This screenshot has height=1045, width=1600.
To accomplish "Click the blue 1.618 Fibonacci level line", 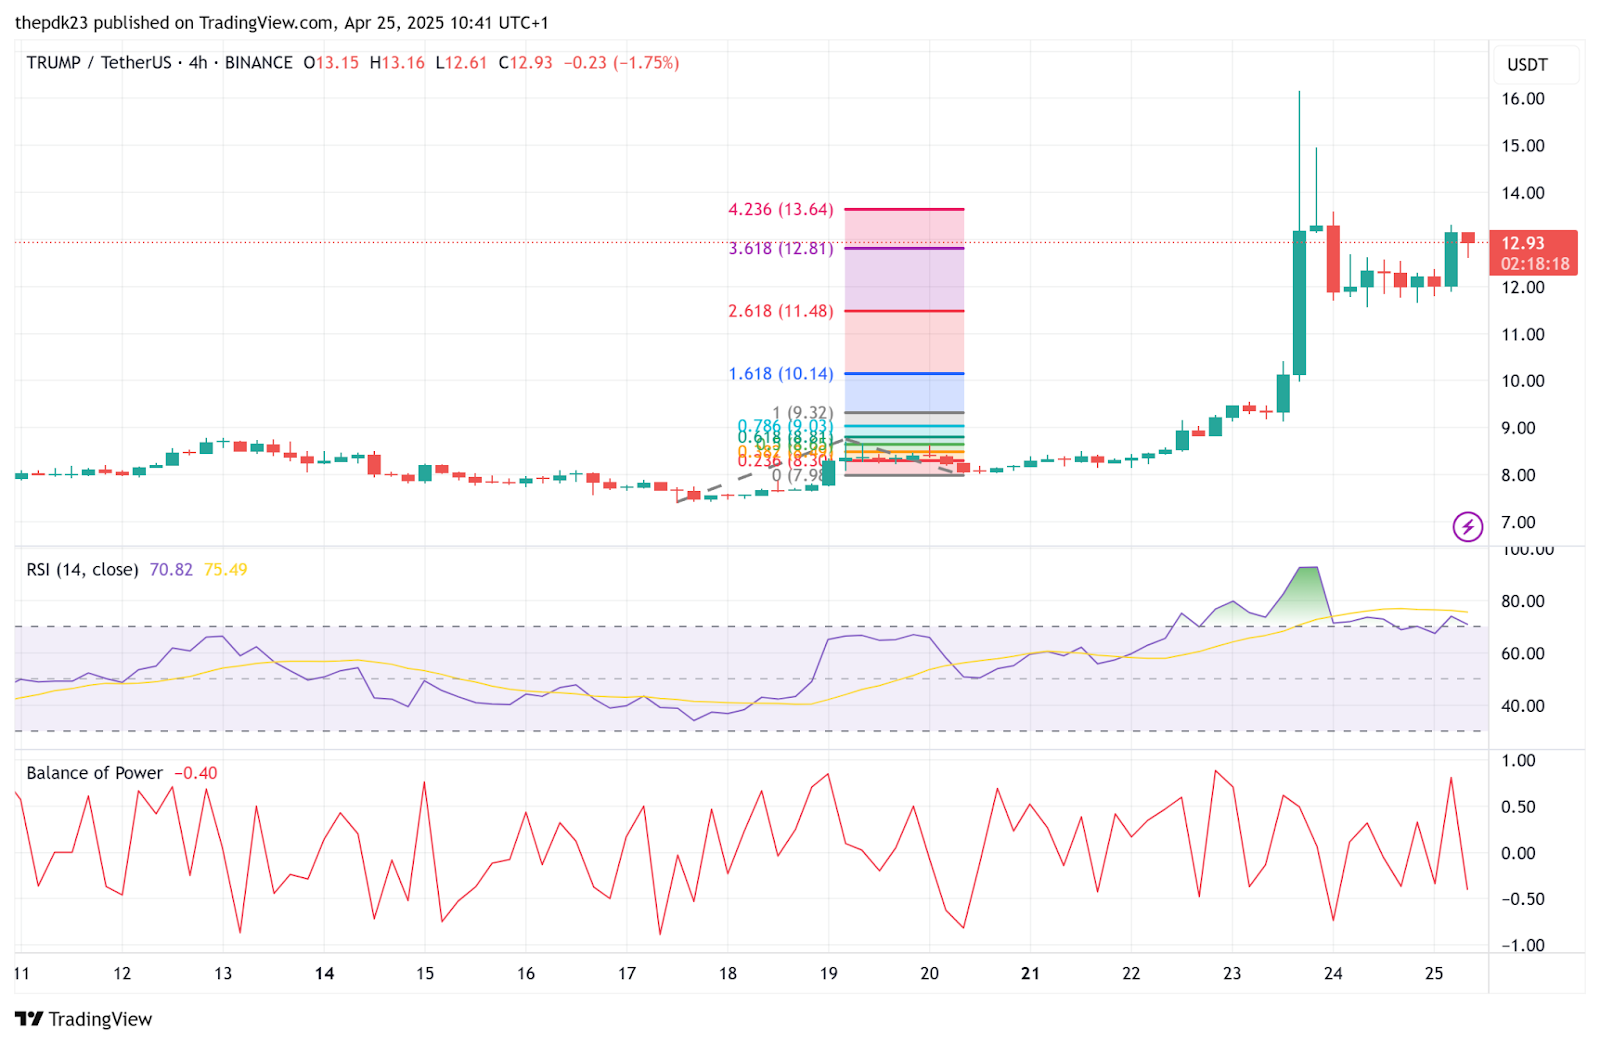I will pos(904,374).
